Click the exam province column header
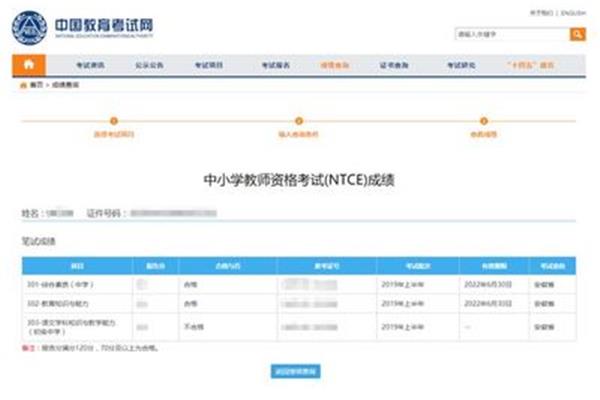 pyautogui.click(x=553, y=266)
